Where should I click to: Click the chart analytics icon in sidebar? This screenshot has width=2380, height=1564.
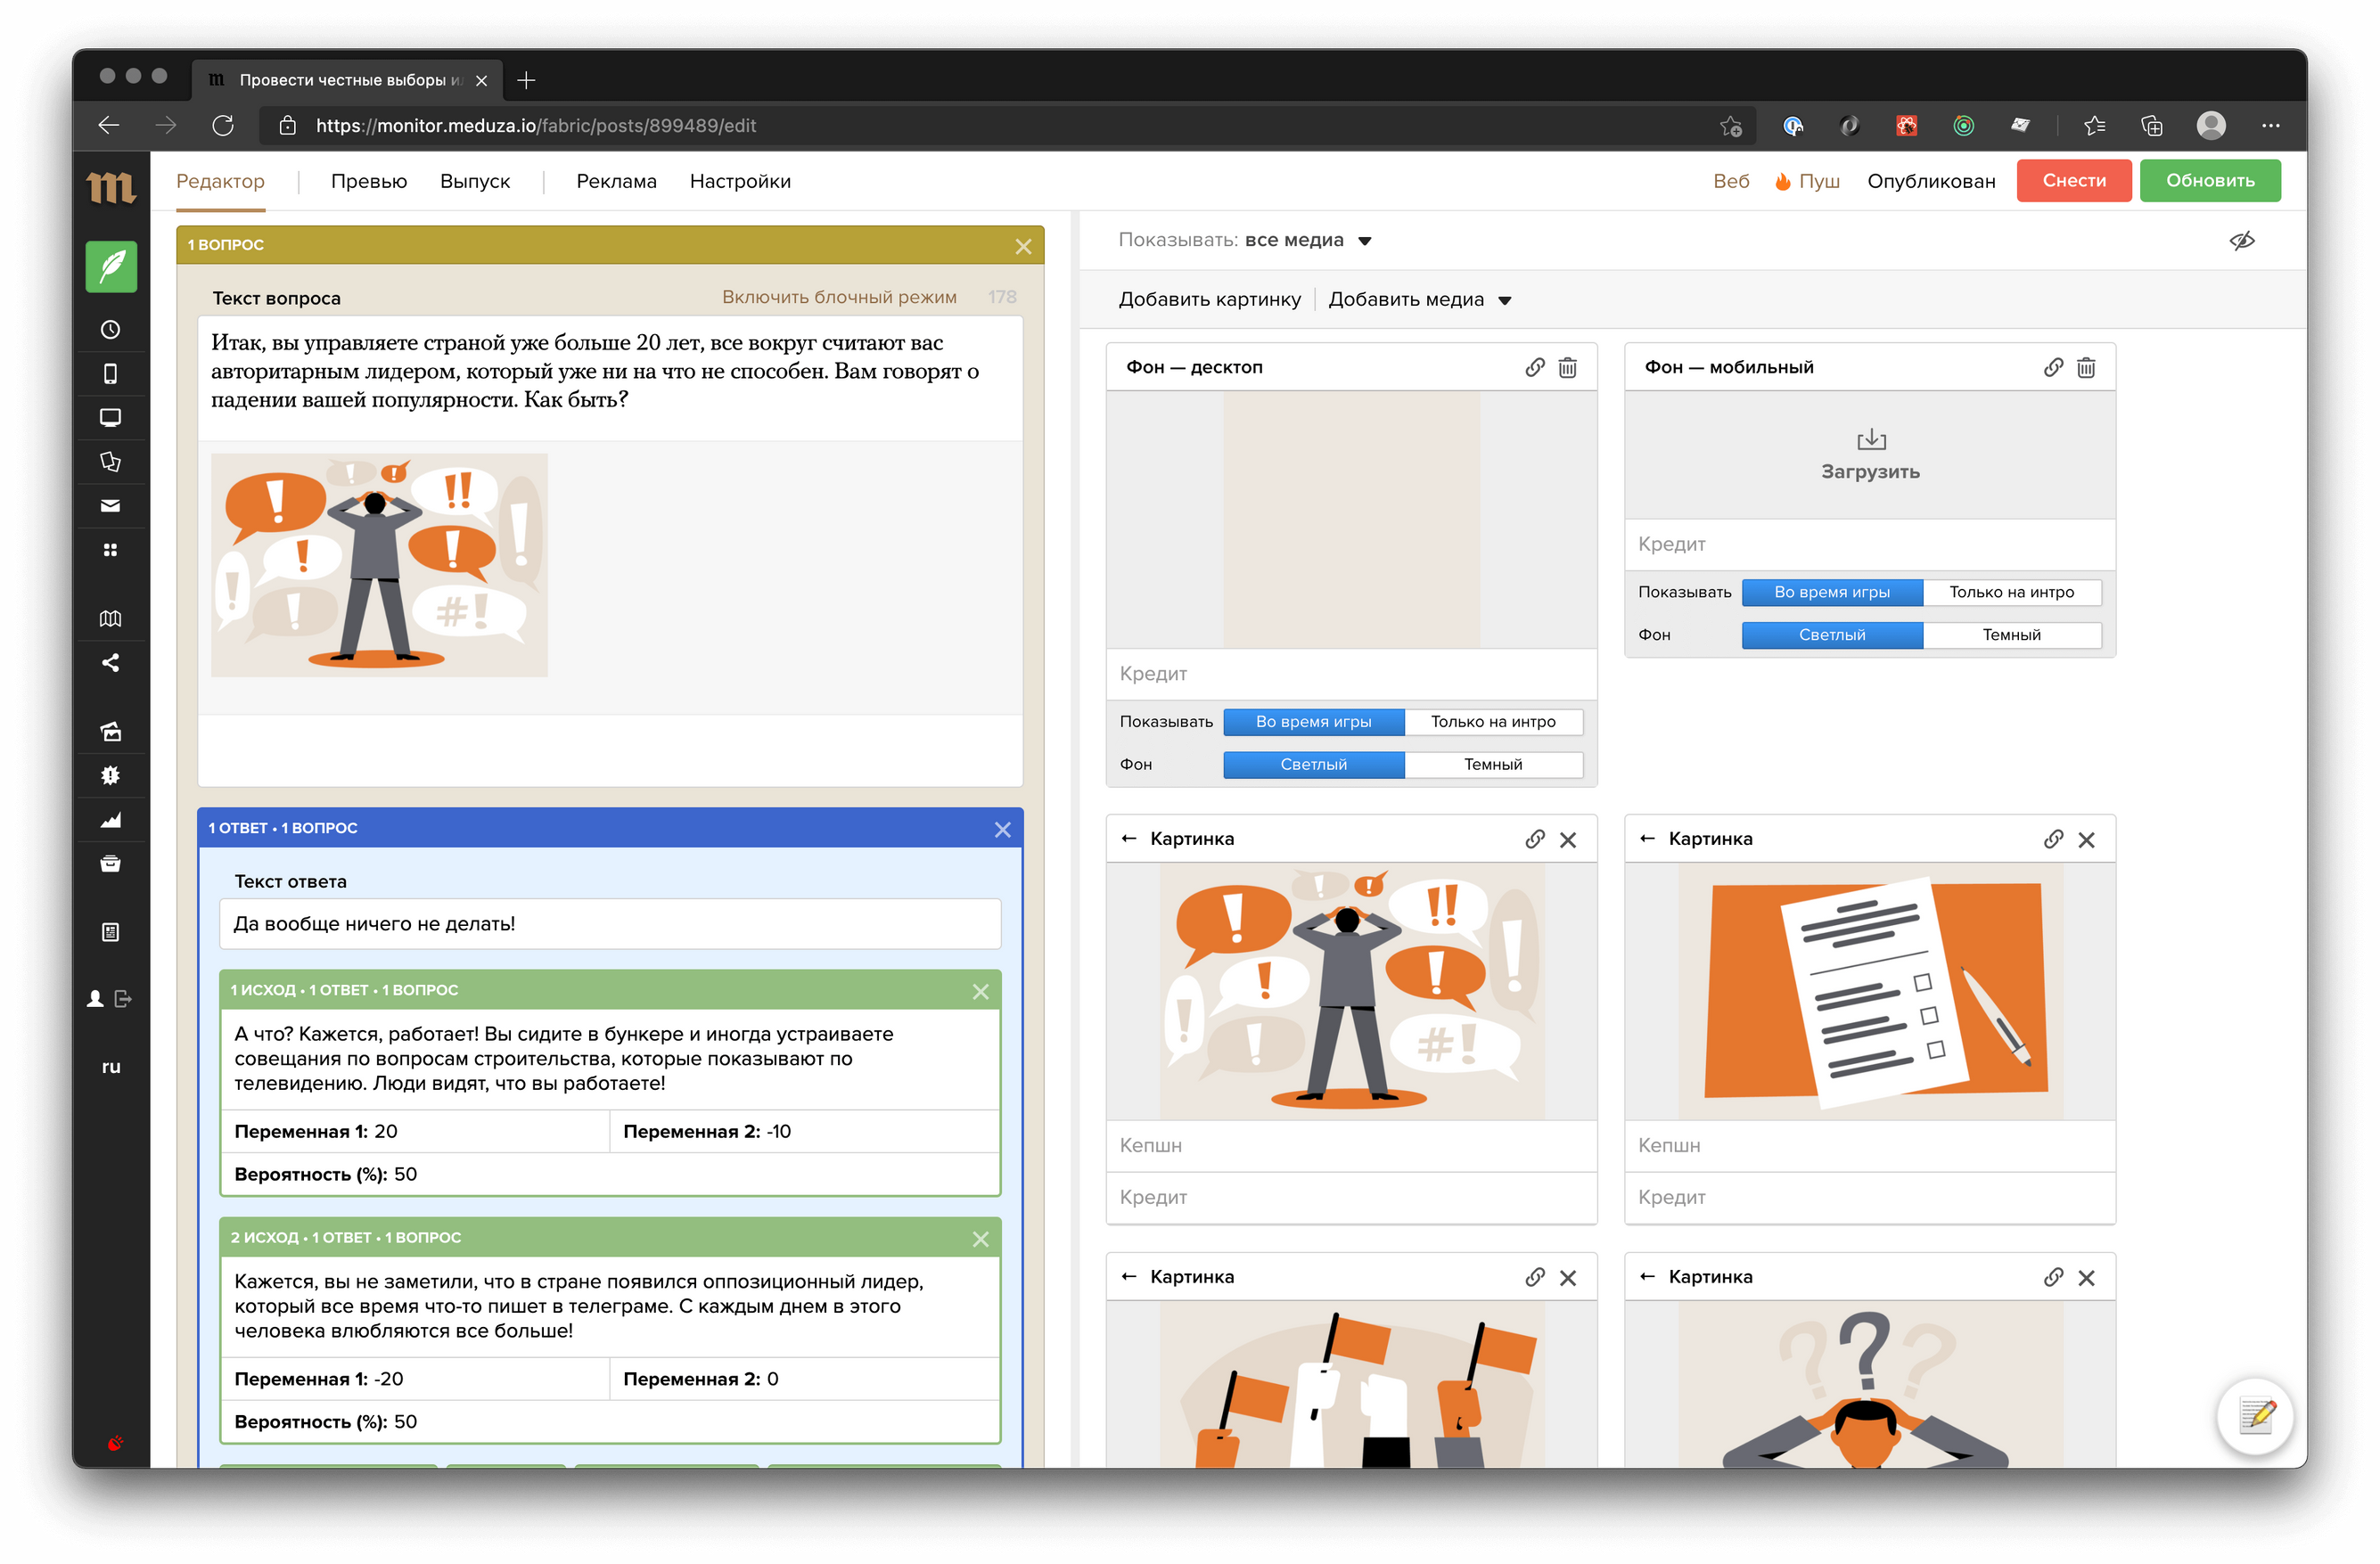tap(111, 820)
